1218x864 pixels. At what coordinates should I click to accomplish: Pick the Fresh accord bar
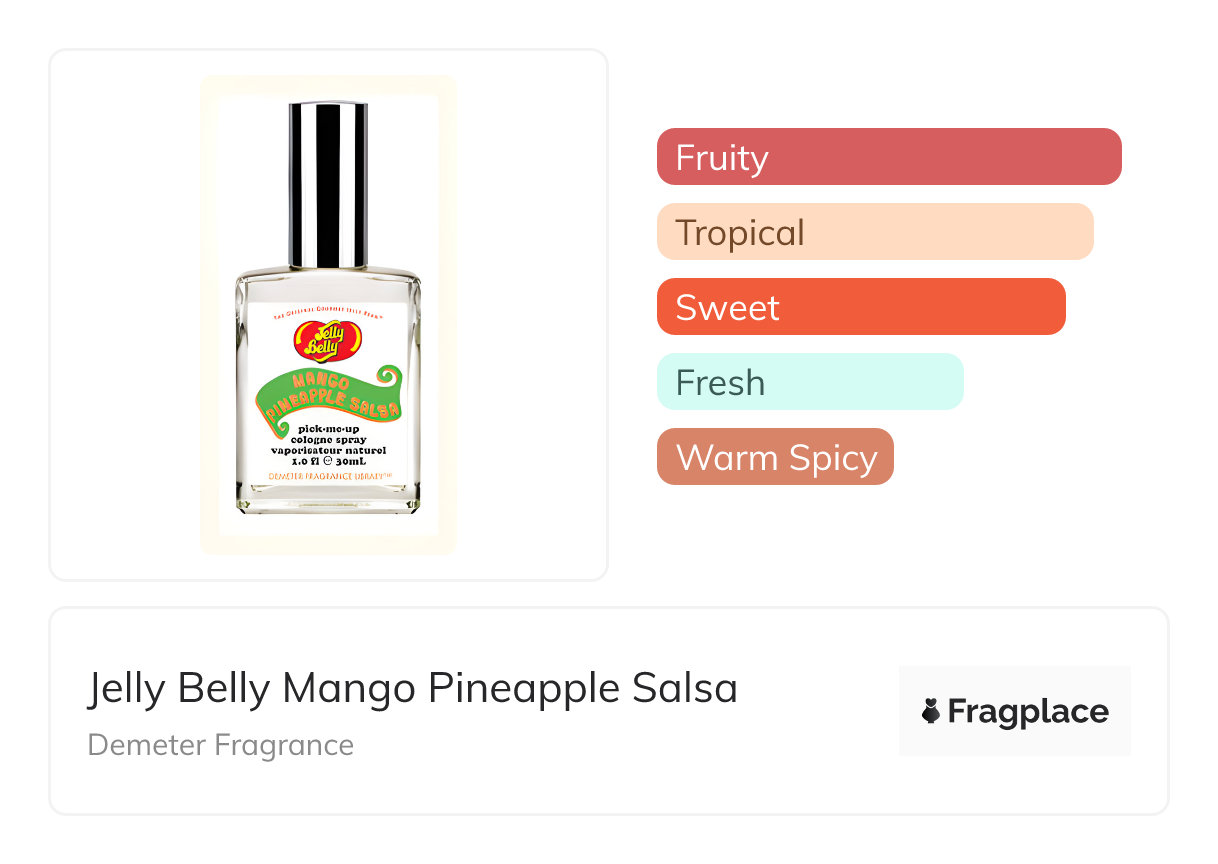[x=809, y=382]
